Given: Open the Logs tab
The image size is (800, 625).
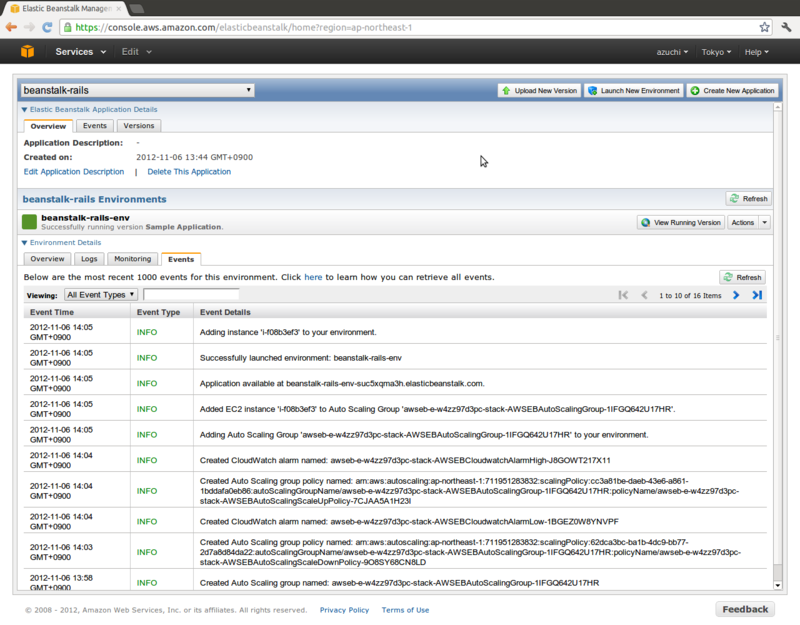Looking at the screenshot, I should 89,259.
